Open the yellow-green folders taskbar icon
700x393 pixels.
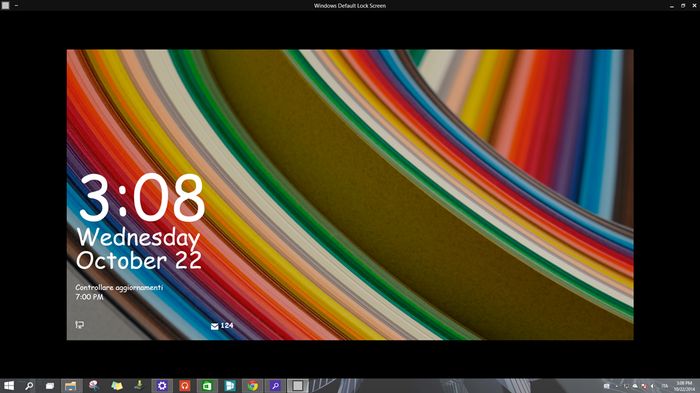tap(117, 386)
